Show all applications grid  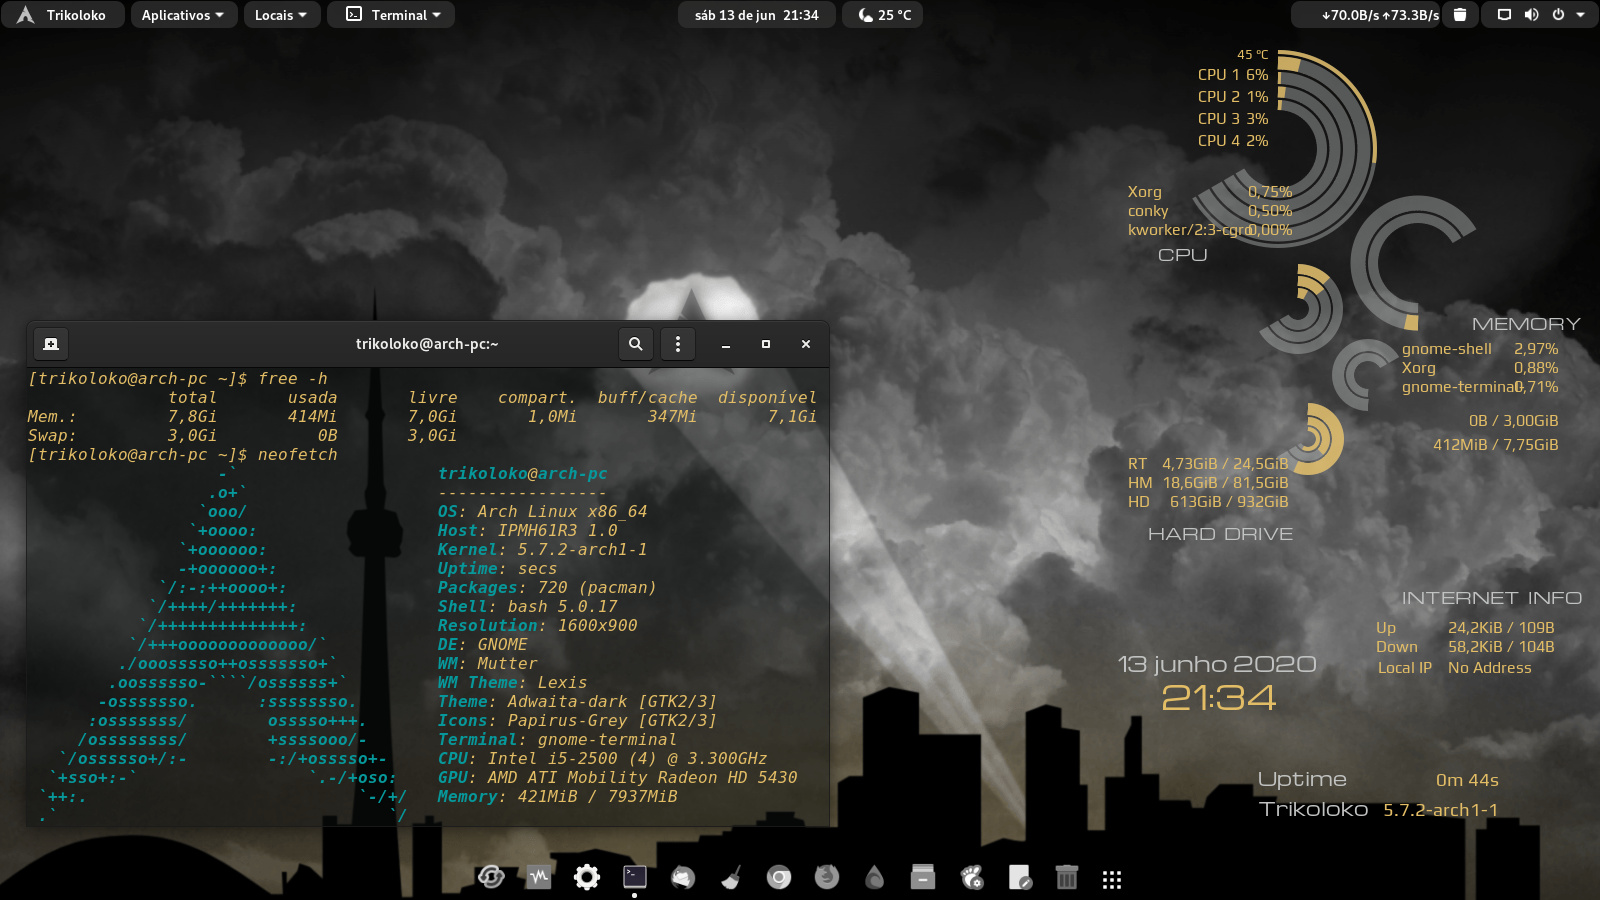tap(1112, 879)
